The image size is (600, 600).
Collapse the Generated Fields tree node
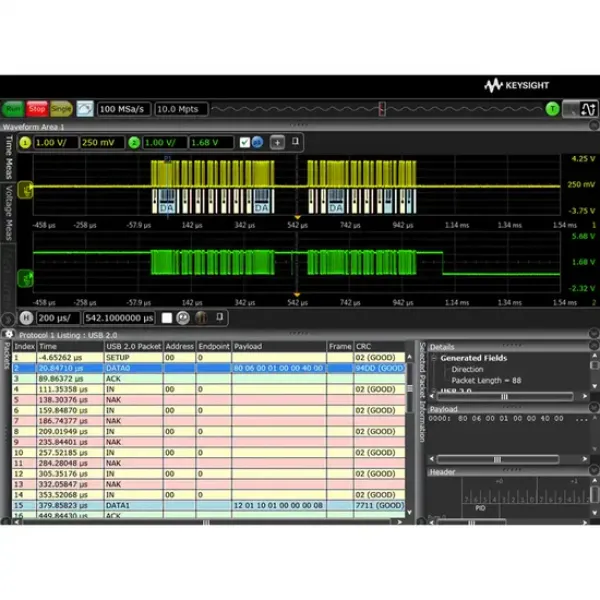(434, 359)
